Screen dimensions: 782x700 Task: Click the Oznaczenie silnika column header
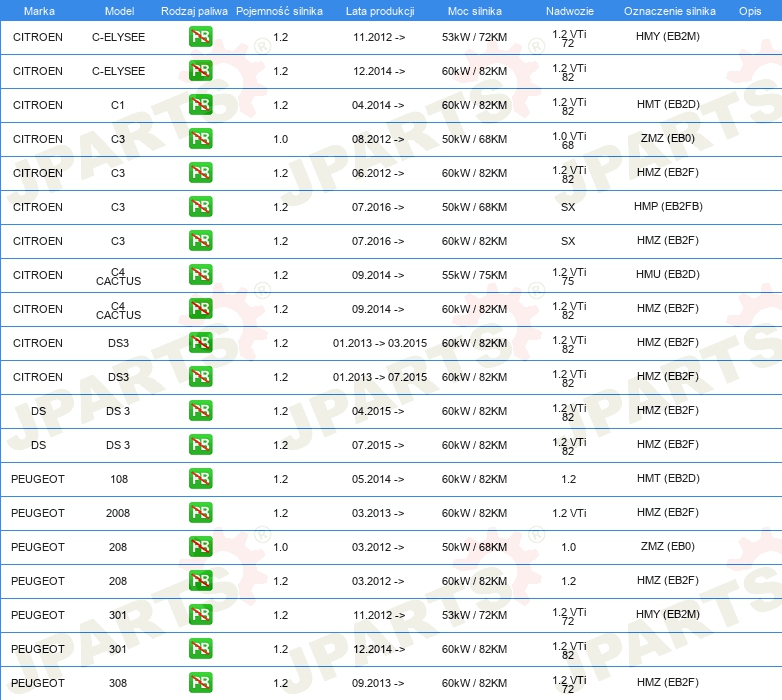670,11
